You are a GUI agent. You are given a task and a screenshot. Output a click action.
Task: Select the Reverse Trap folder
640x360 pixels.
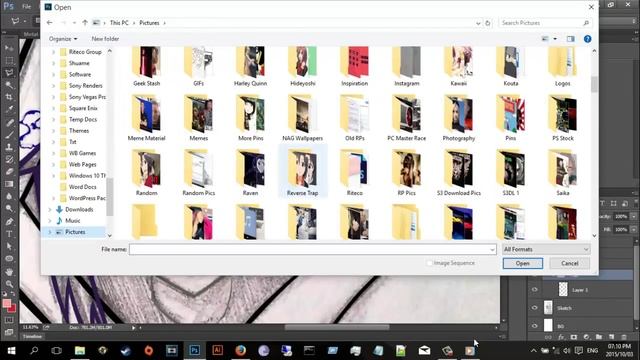[302, 172]
